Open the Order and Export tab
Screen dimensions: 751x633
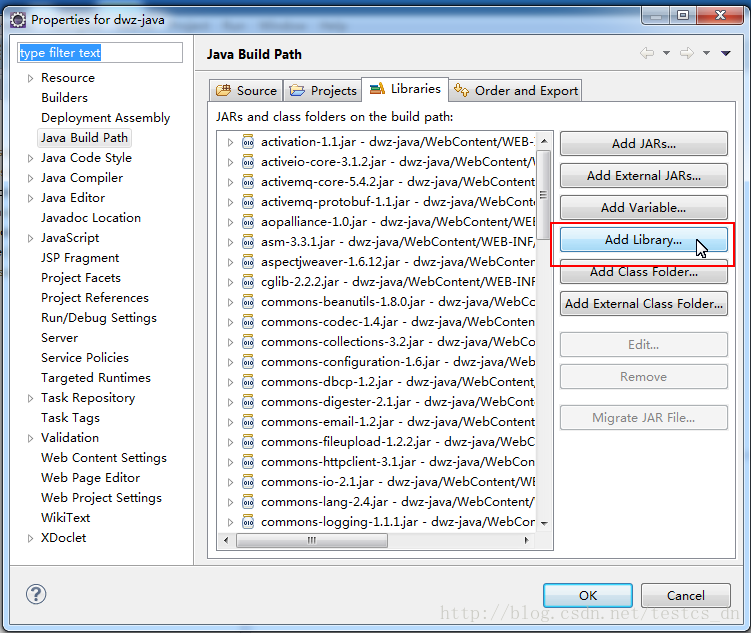point(516,90)
